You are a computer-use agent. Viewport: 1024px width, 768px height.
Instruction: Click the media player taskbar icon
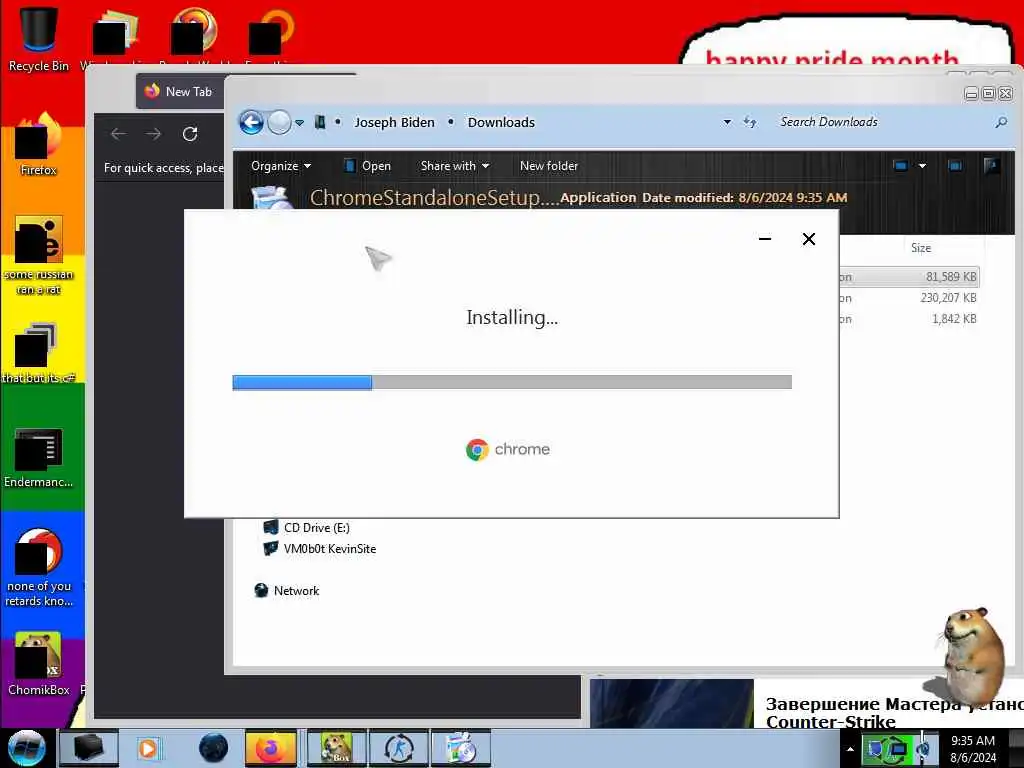[148, 748]
